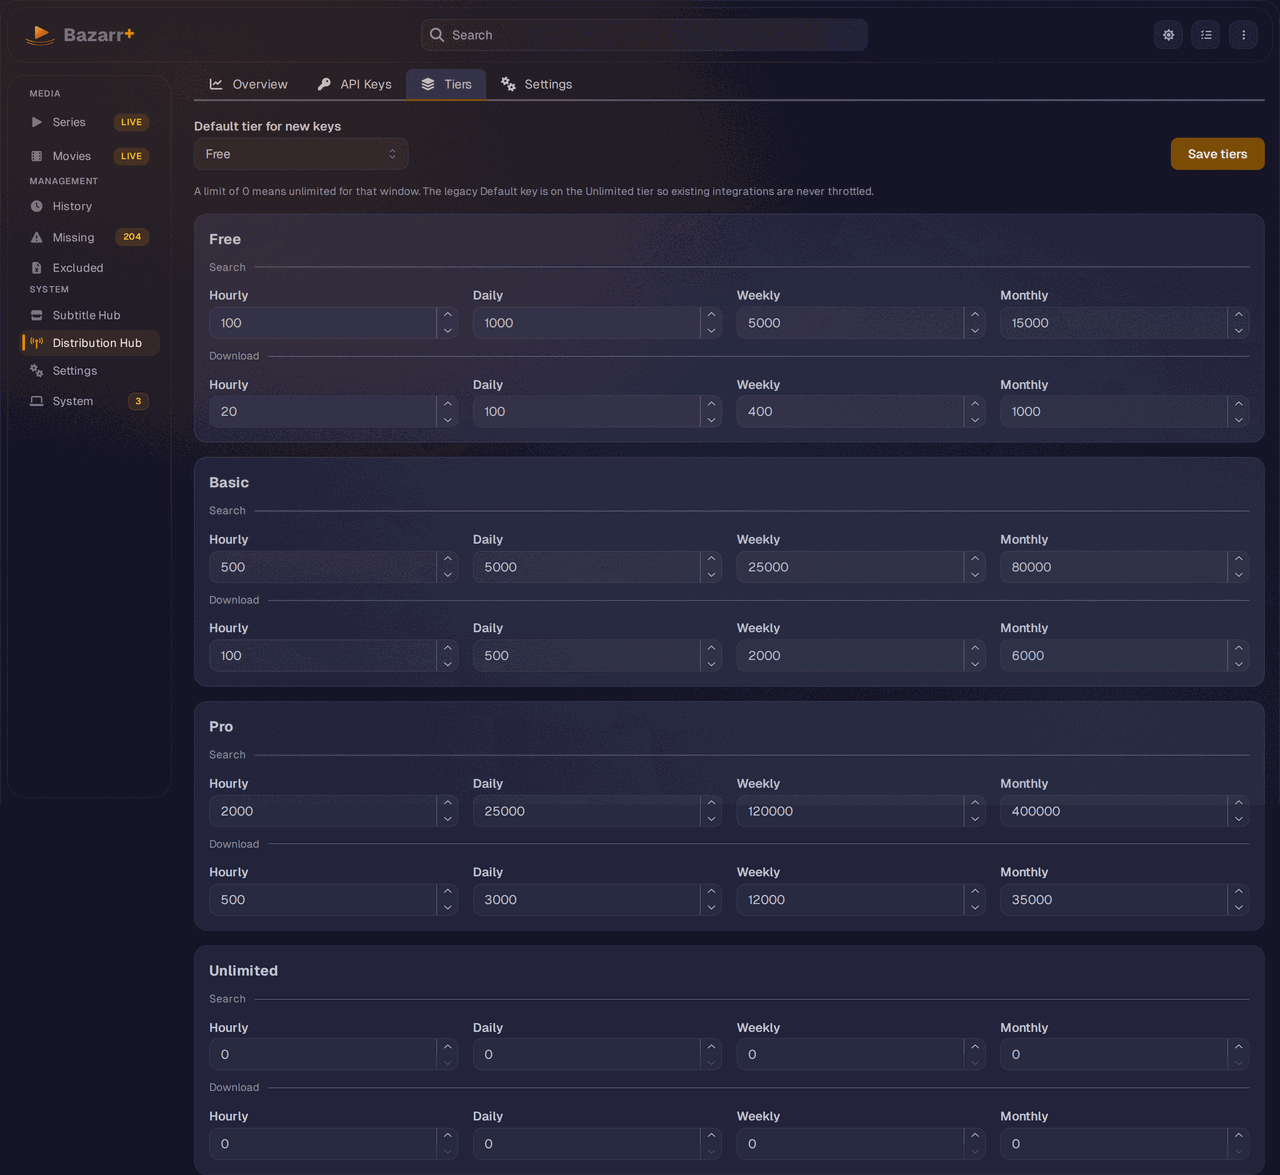Screen dimensions: 1280x1175
Task: Click the sidebar Settings gears icon
Action: (37, 371)
